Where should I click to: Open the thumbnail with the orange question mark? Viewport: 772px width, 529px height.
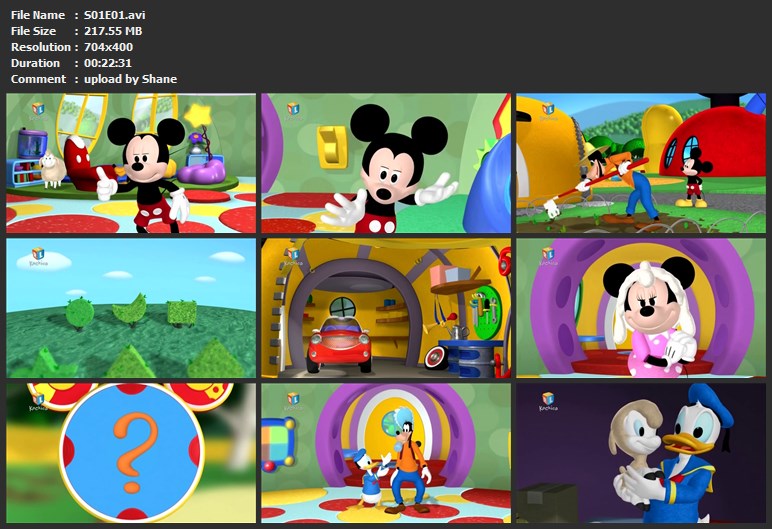(x=131, y=453)
